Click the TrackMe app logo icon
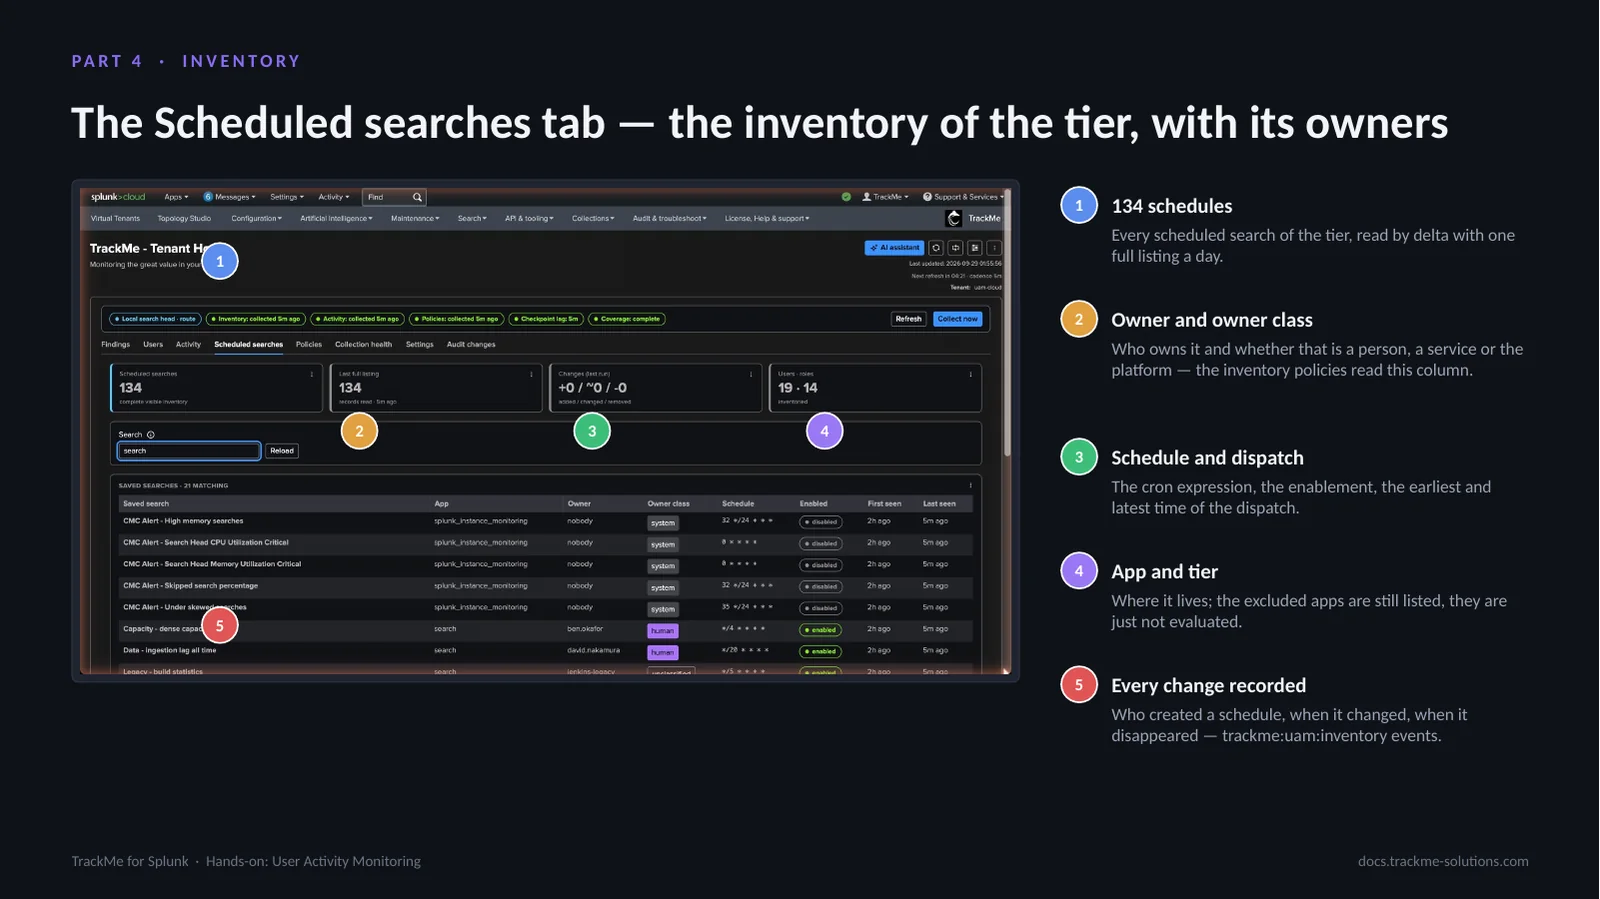 [x=954, y=218]
